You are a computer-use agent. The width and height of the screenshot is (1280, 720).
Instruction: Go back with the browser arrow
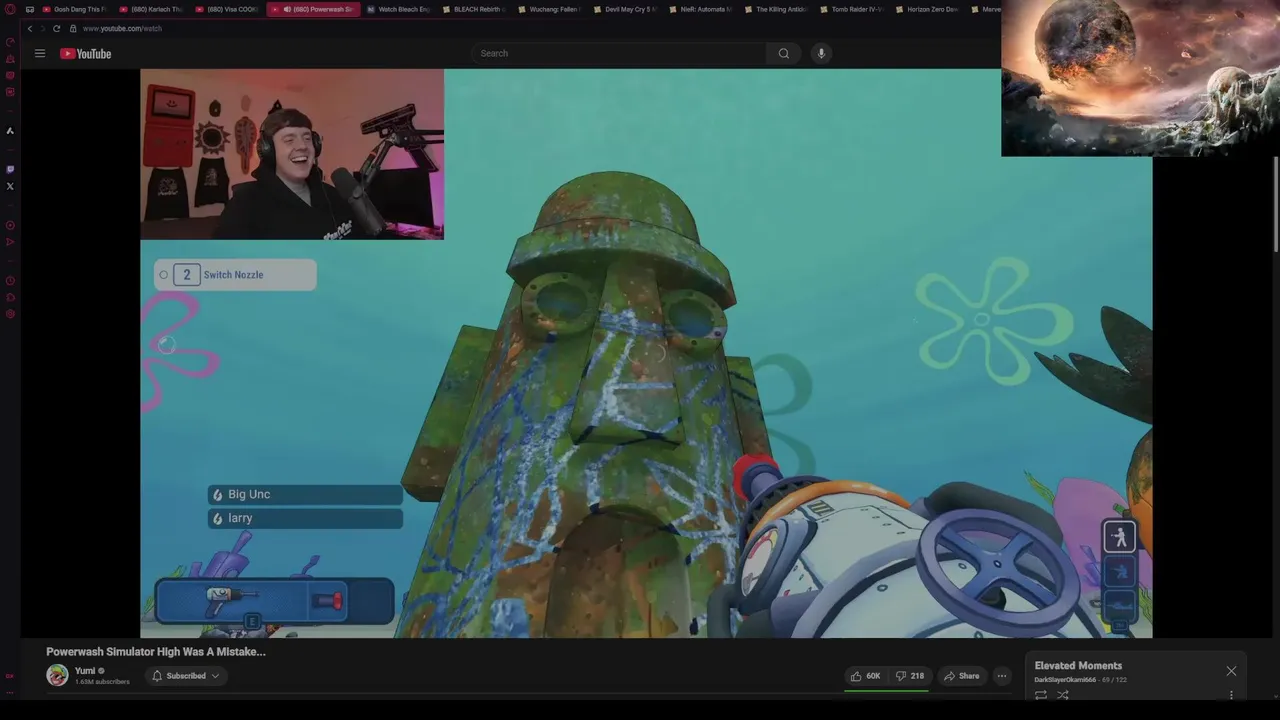pyautogui.click(x=29, y=28)
